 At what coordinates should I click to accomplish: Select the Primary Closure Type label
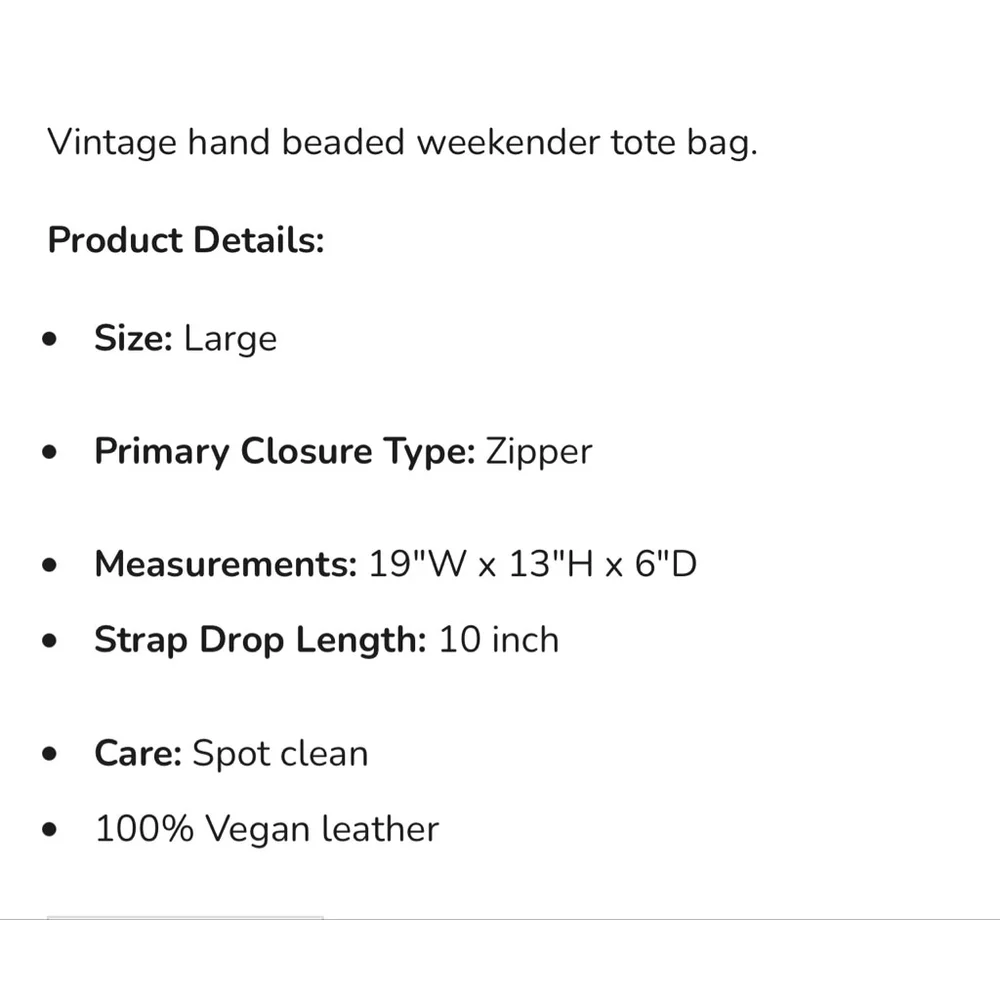click(284, 452)
